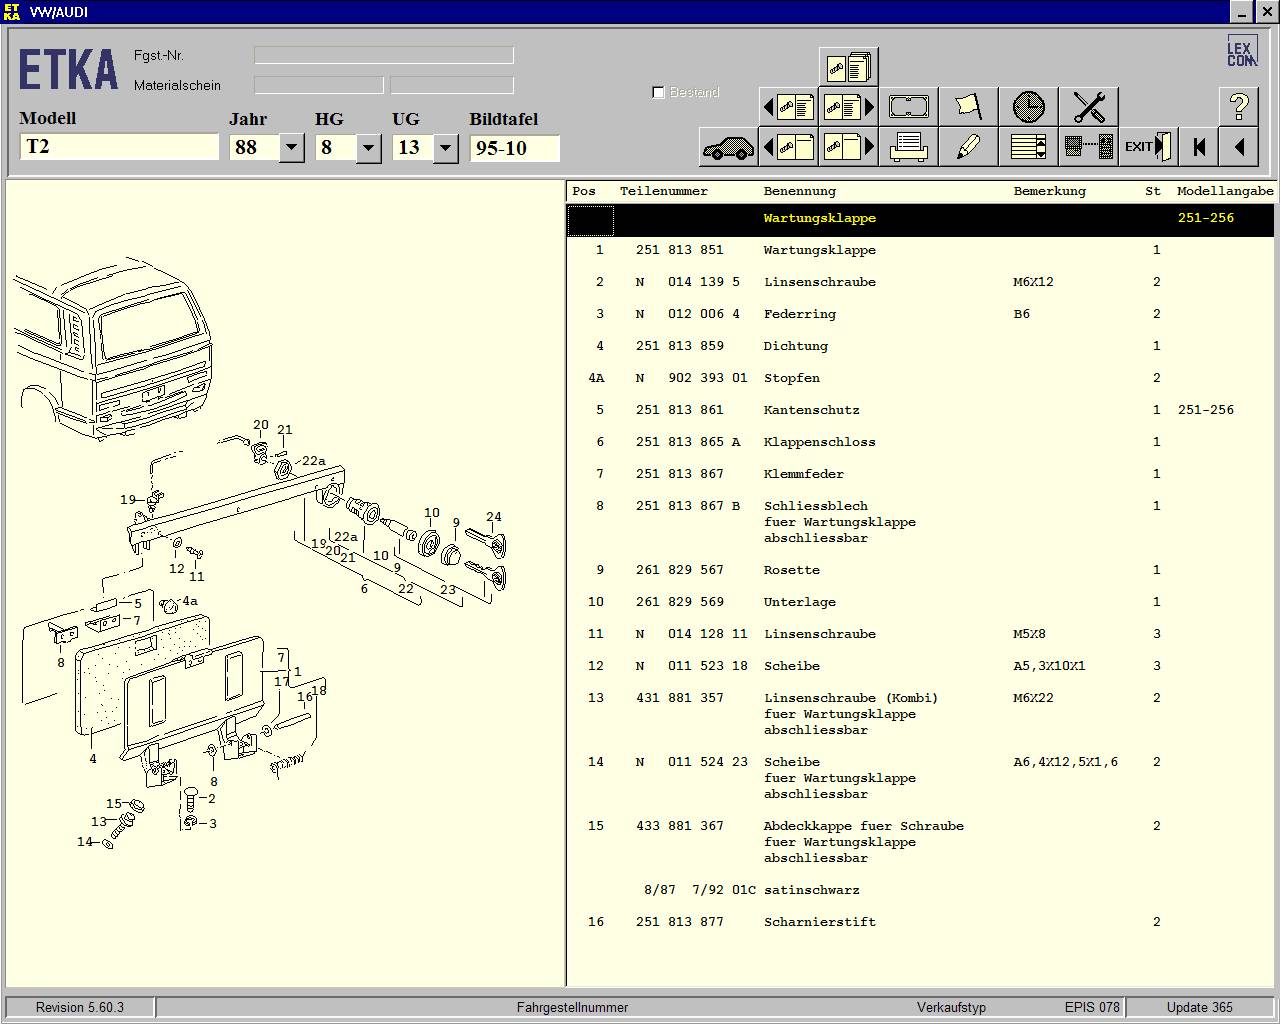Open the UG dropdown arrow
The image size is (1280, 1024).
click(445, 148)
